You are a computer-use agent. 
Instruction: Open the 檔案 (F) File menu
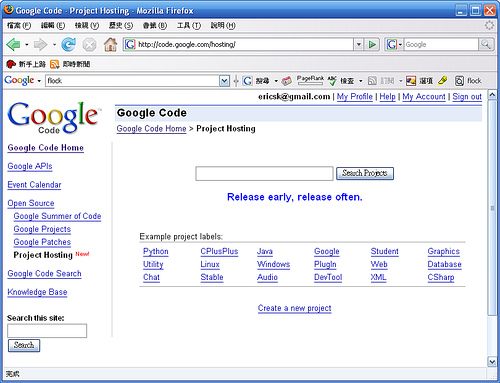(19, 25)
